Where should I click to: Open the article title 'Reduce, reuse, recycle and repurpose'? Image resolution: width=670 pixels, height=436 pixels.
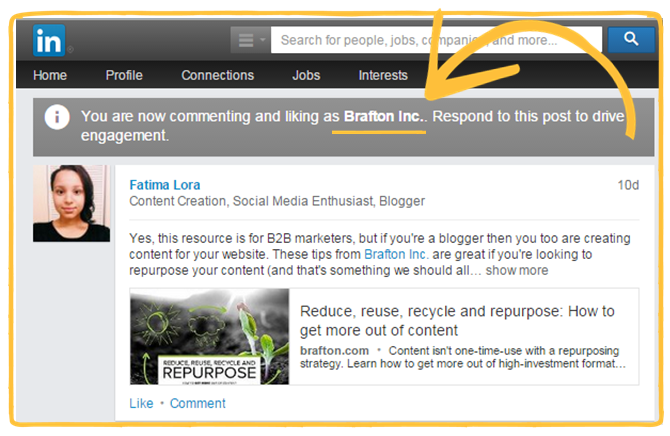pos(457,321)
